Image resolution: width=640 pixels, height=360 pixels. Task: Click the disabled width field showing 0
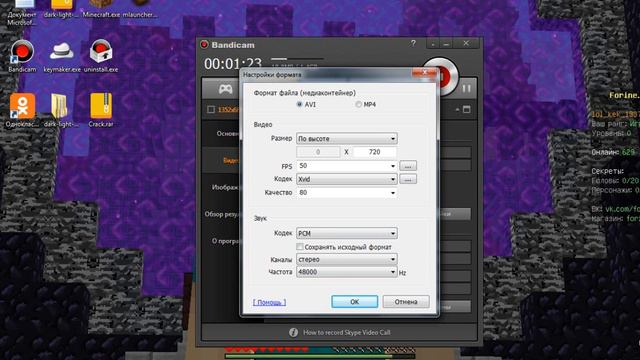point(318,152)
